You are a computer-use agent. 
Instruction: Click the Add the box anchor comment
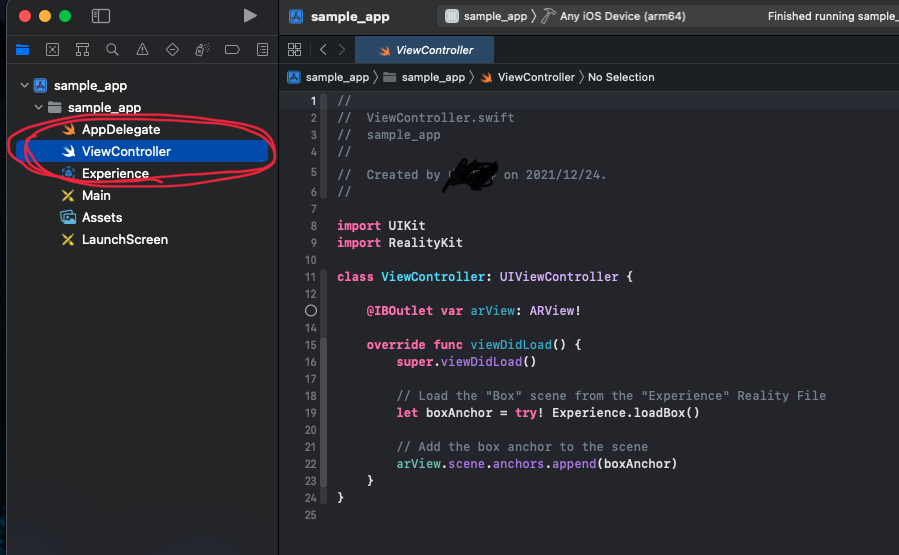click(522, 447)
